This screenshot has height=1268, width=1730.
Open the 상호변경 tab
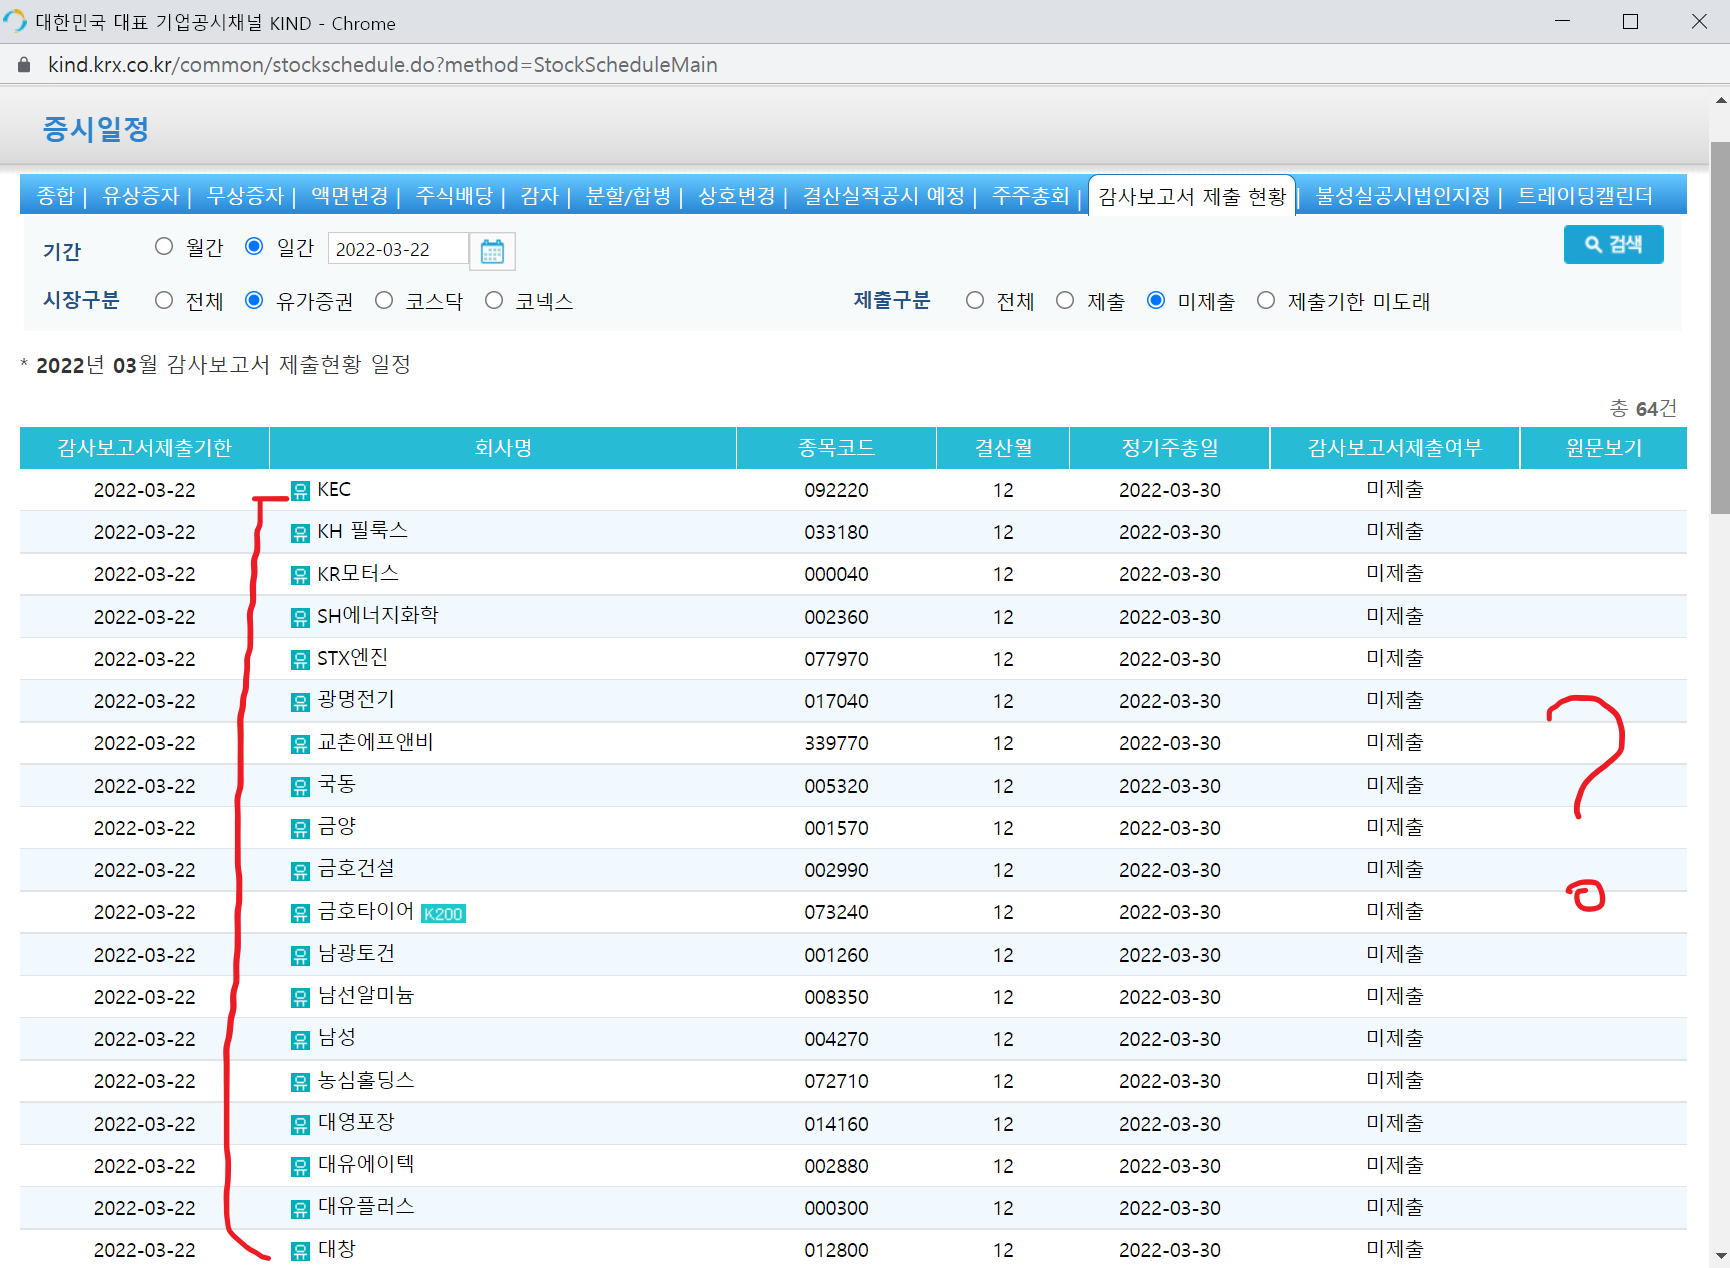736,196
